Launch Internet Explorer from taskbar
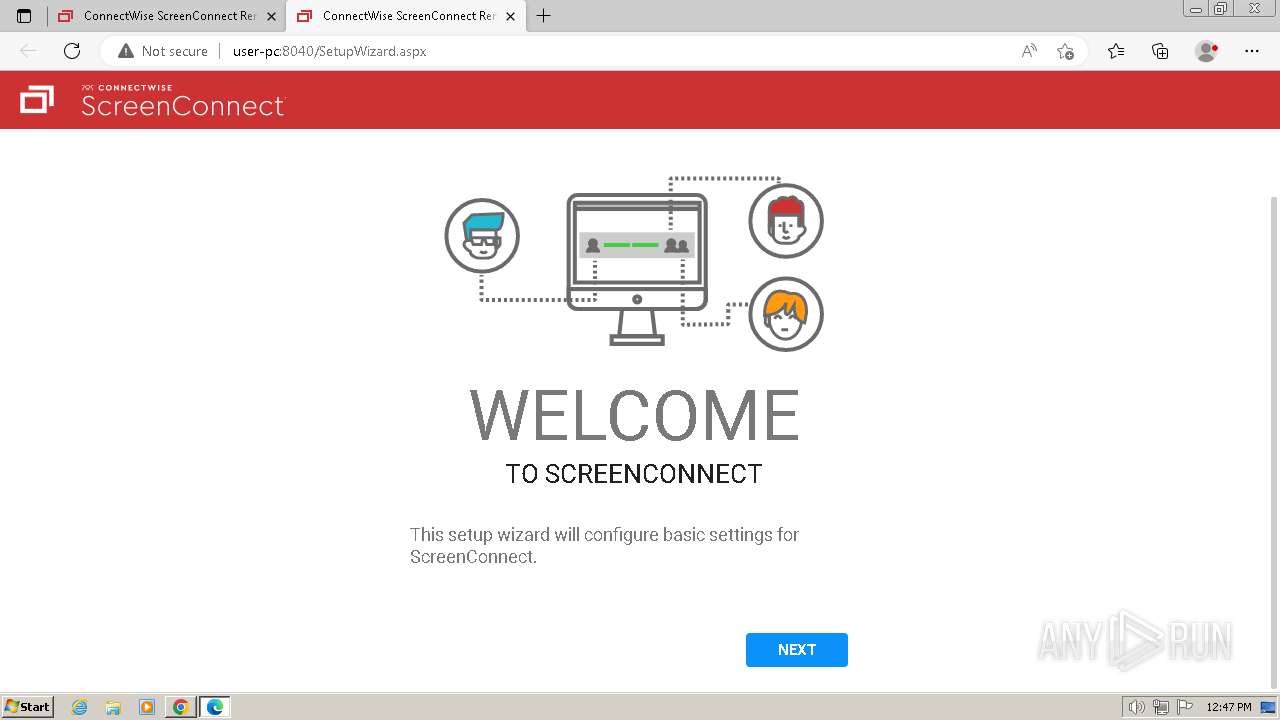The image size is (1280, 720). 80,707
